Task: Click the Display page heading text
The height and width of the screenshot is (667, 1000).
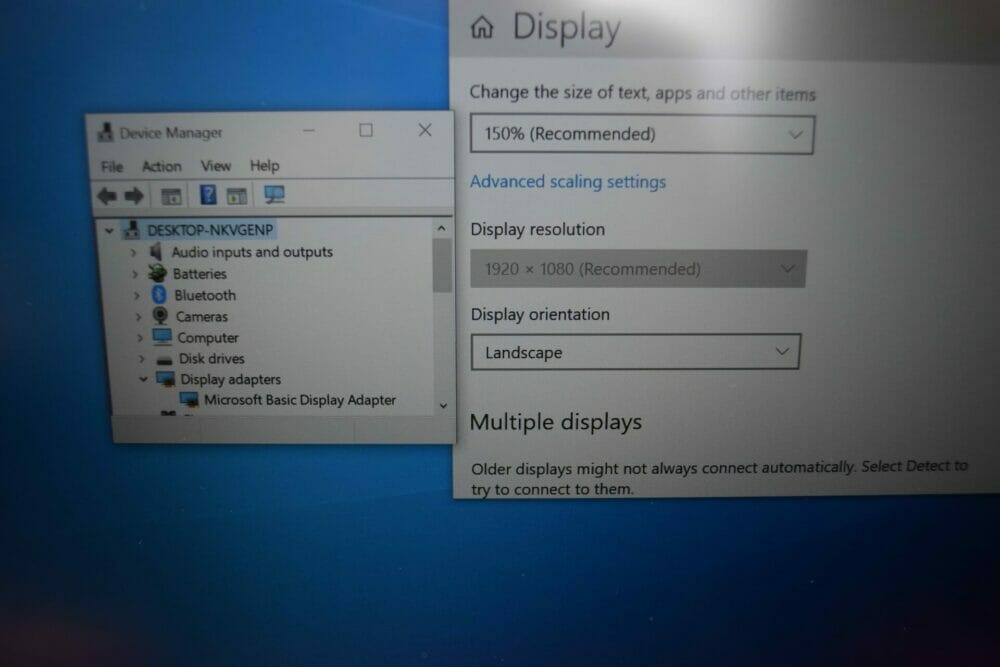Action: tap(566, 28)
